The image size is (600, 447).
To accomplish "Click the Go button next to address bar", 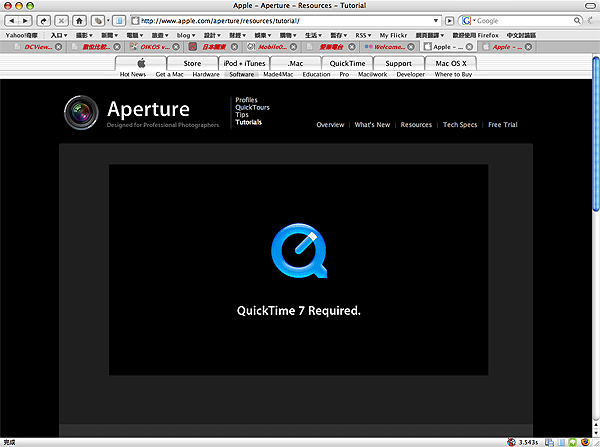I will tap(450, 21).
